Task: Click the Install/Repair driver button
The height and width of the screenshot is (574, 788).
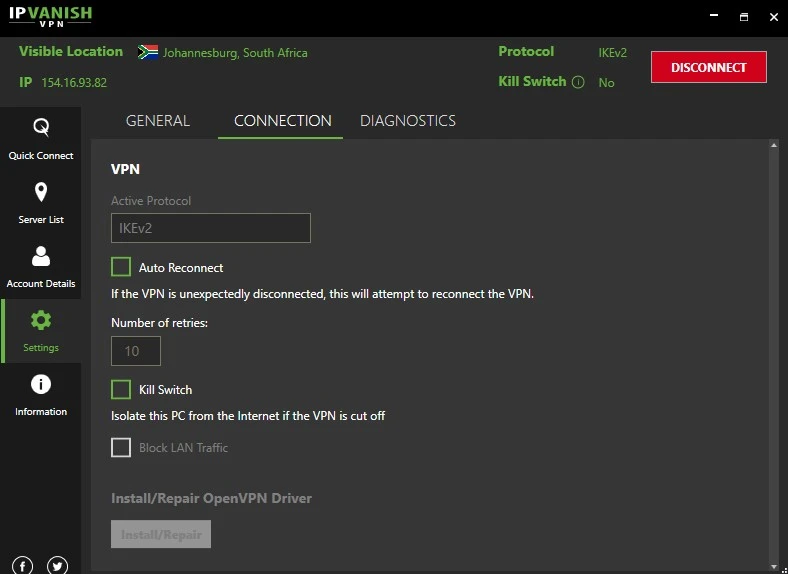Action: (x=161, y=534)
